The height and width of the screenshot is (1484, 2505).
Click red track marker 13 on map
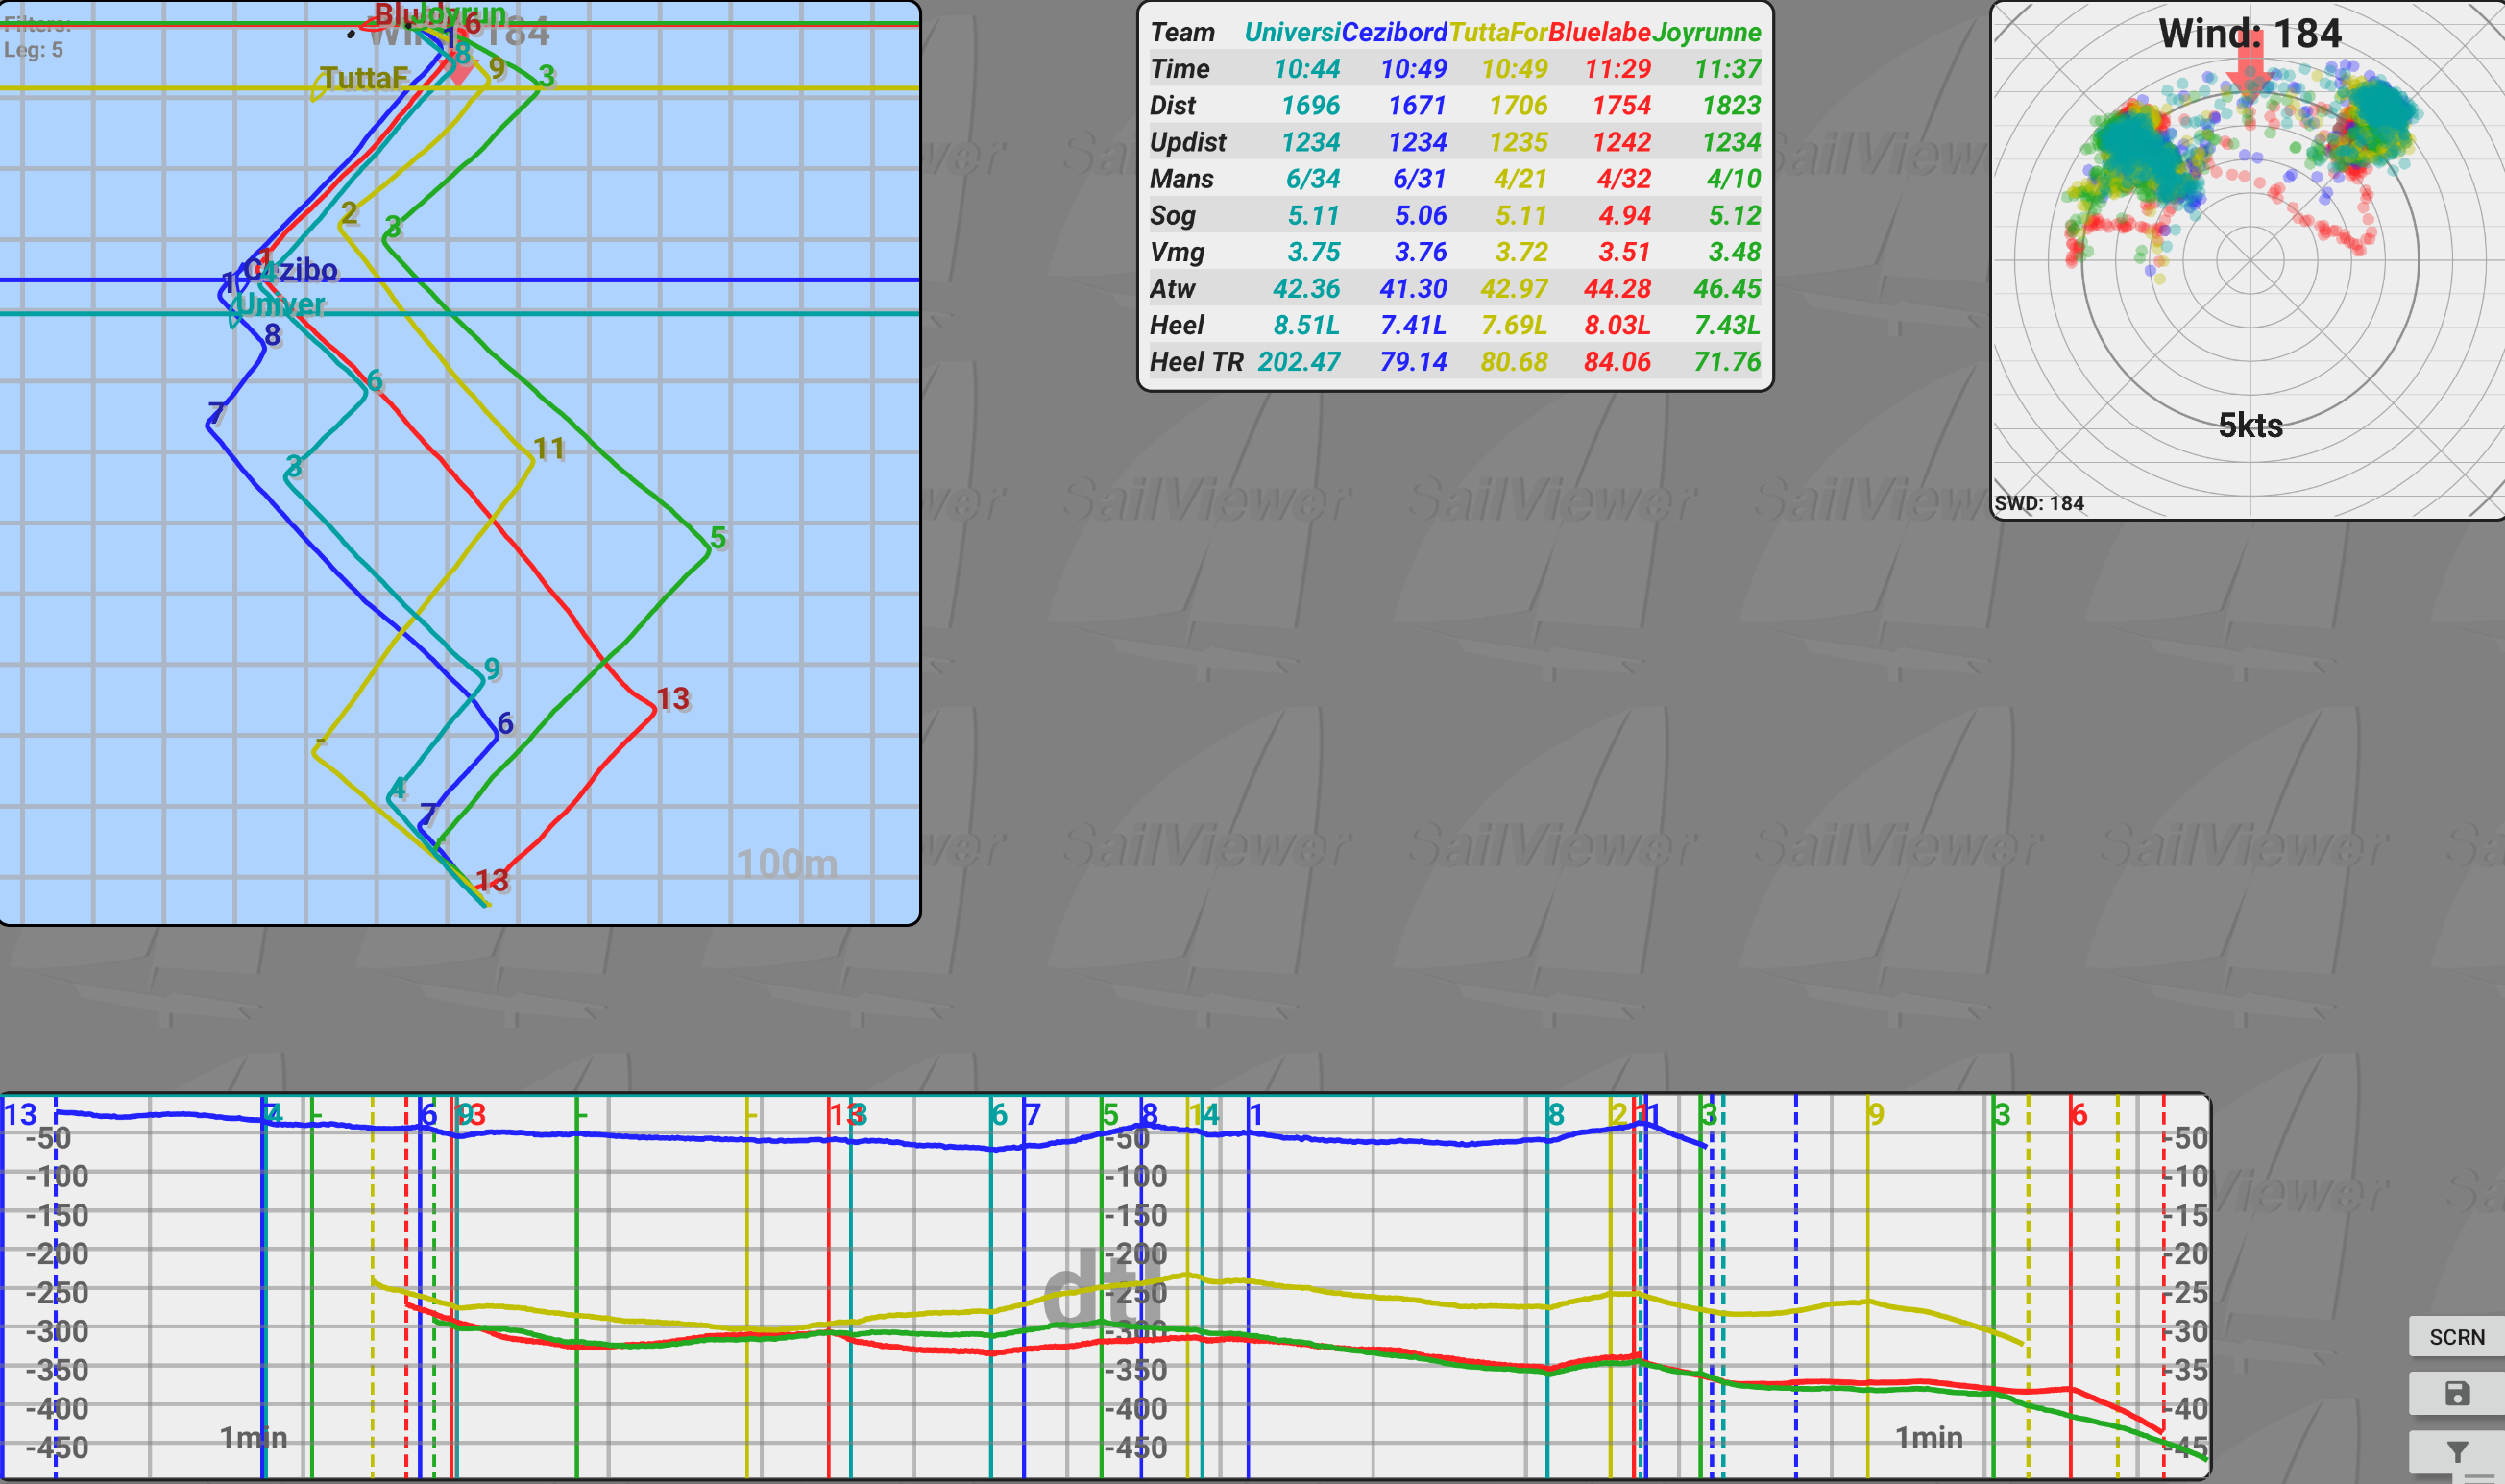tap(672, 698)
